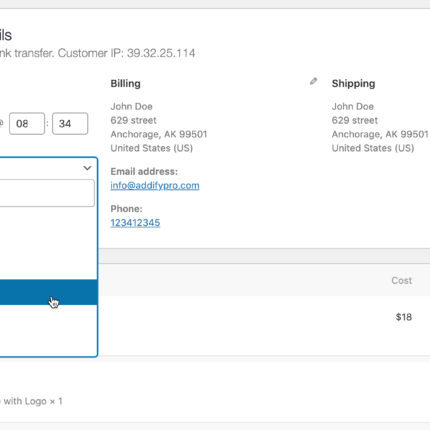The height and width of the screenshot is (430, 430).
Task: Expand the status dropdown chevron arrow
Action: click(87, 168)
